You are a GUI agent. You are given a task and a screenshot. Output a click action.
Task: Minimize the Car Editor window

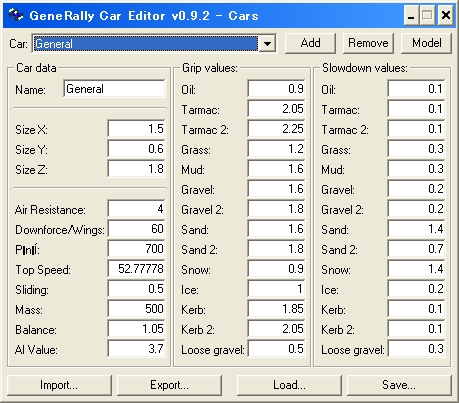411,16
